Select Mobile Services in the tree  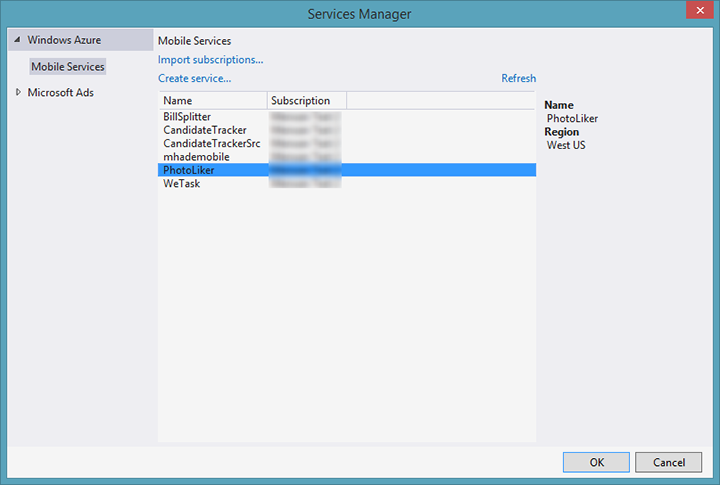[68, 67]
